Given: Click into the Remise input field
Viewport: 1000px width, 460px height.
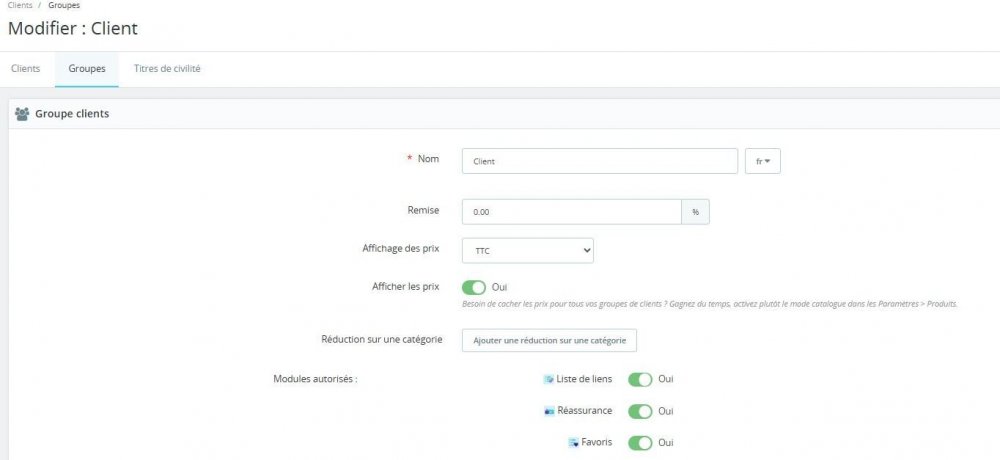Looking at the screenshot, I should coord(571,212).
